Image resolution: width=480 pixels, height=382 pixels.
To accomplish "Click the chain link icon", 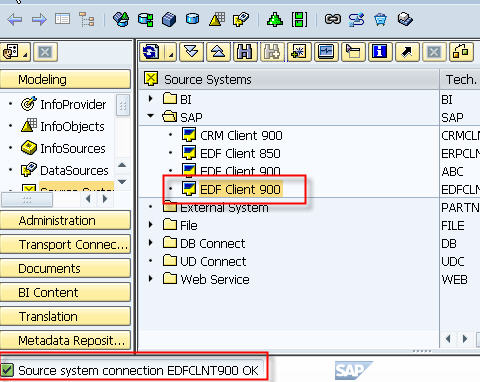I will point(333,19).
